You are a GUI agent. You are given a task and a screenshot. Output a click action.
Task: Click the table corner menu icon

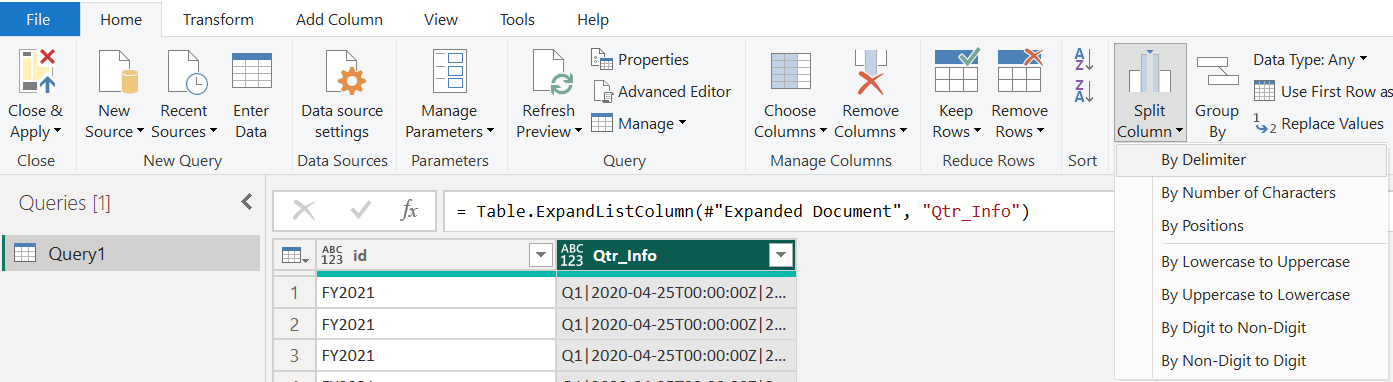[294, 256]
